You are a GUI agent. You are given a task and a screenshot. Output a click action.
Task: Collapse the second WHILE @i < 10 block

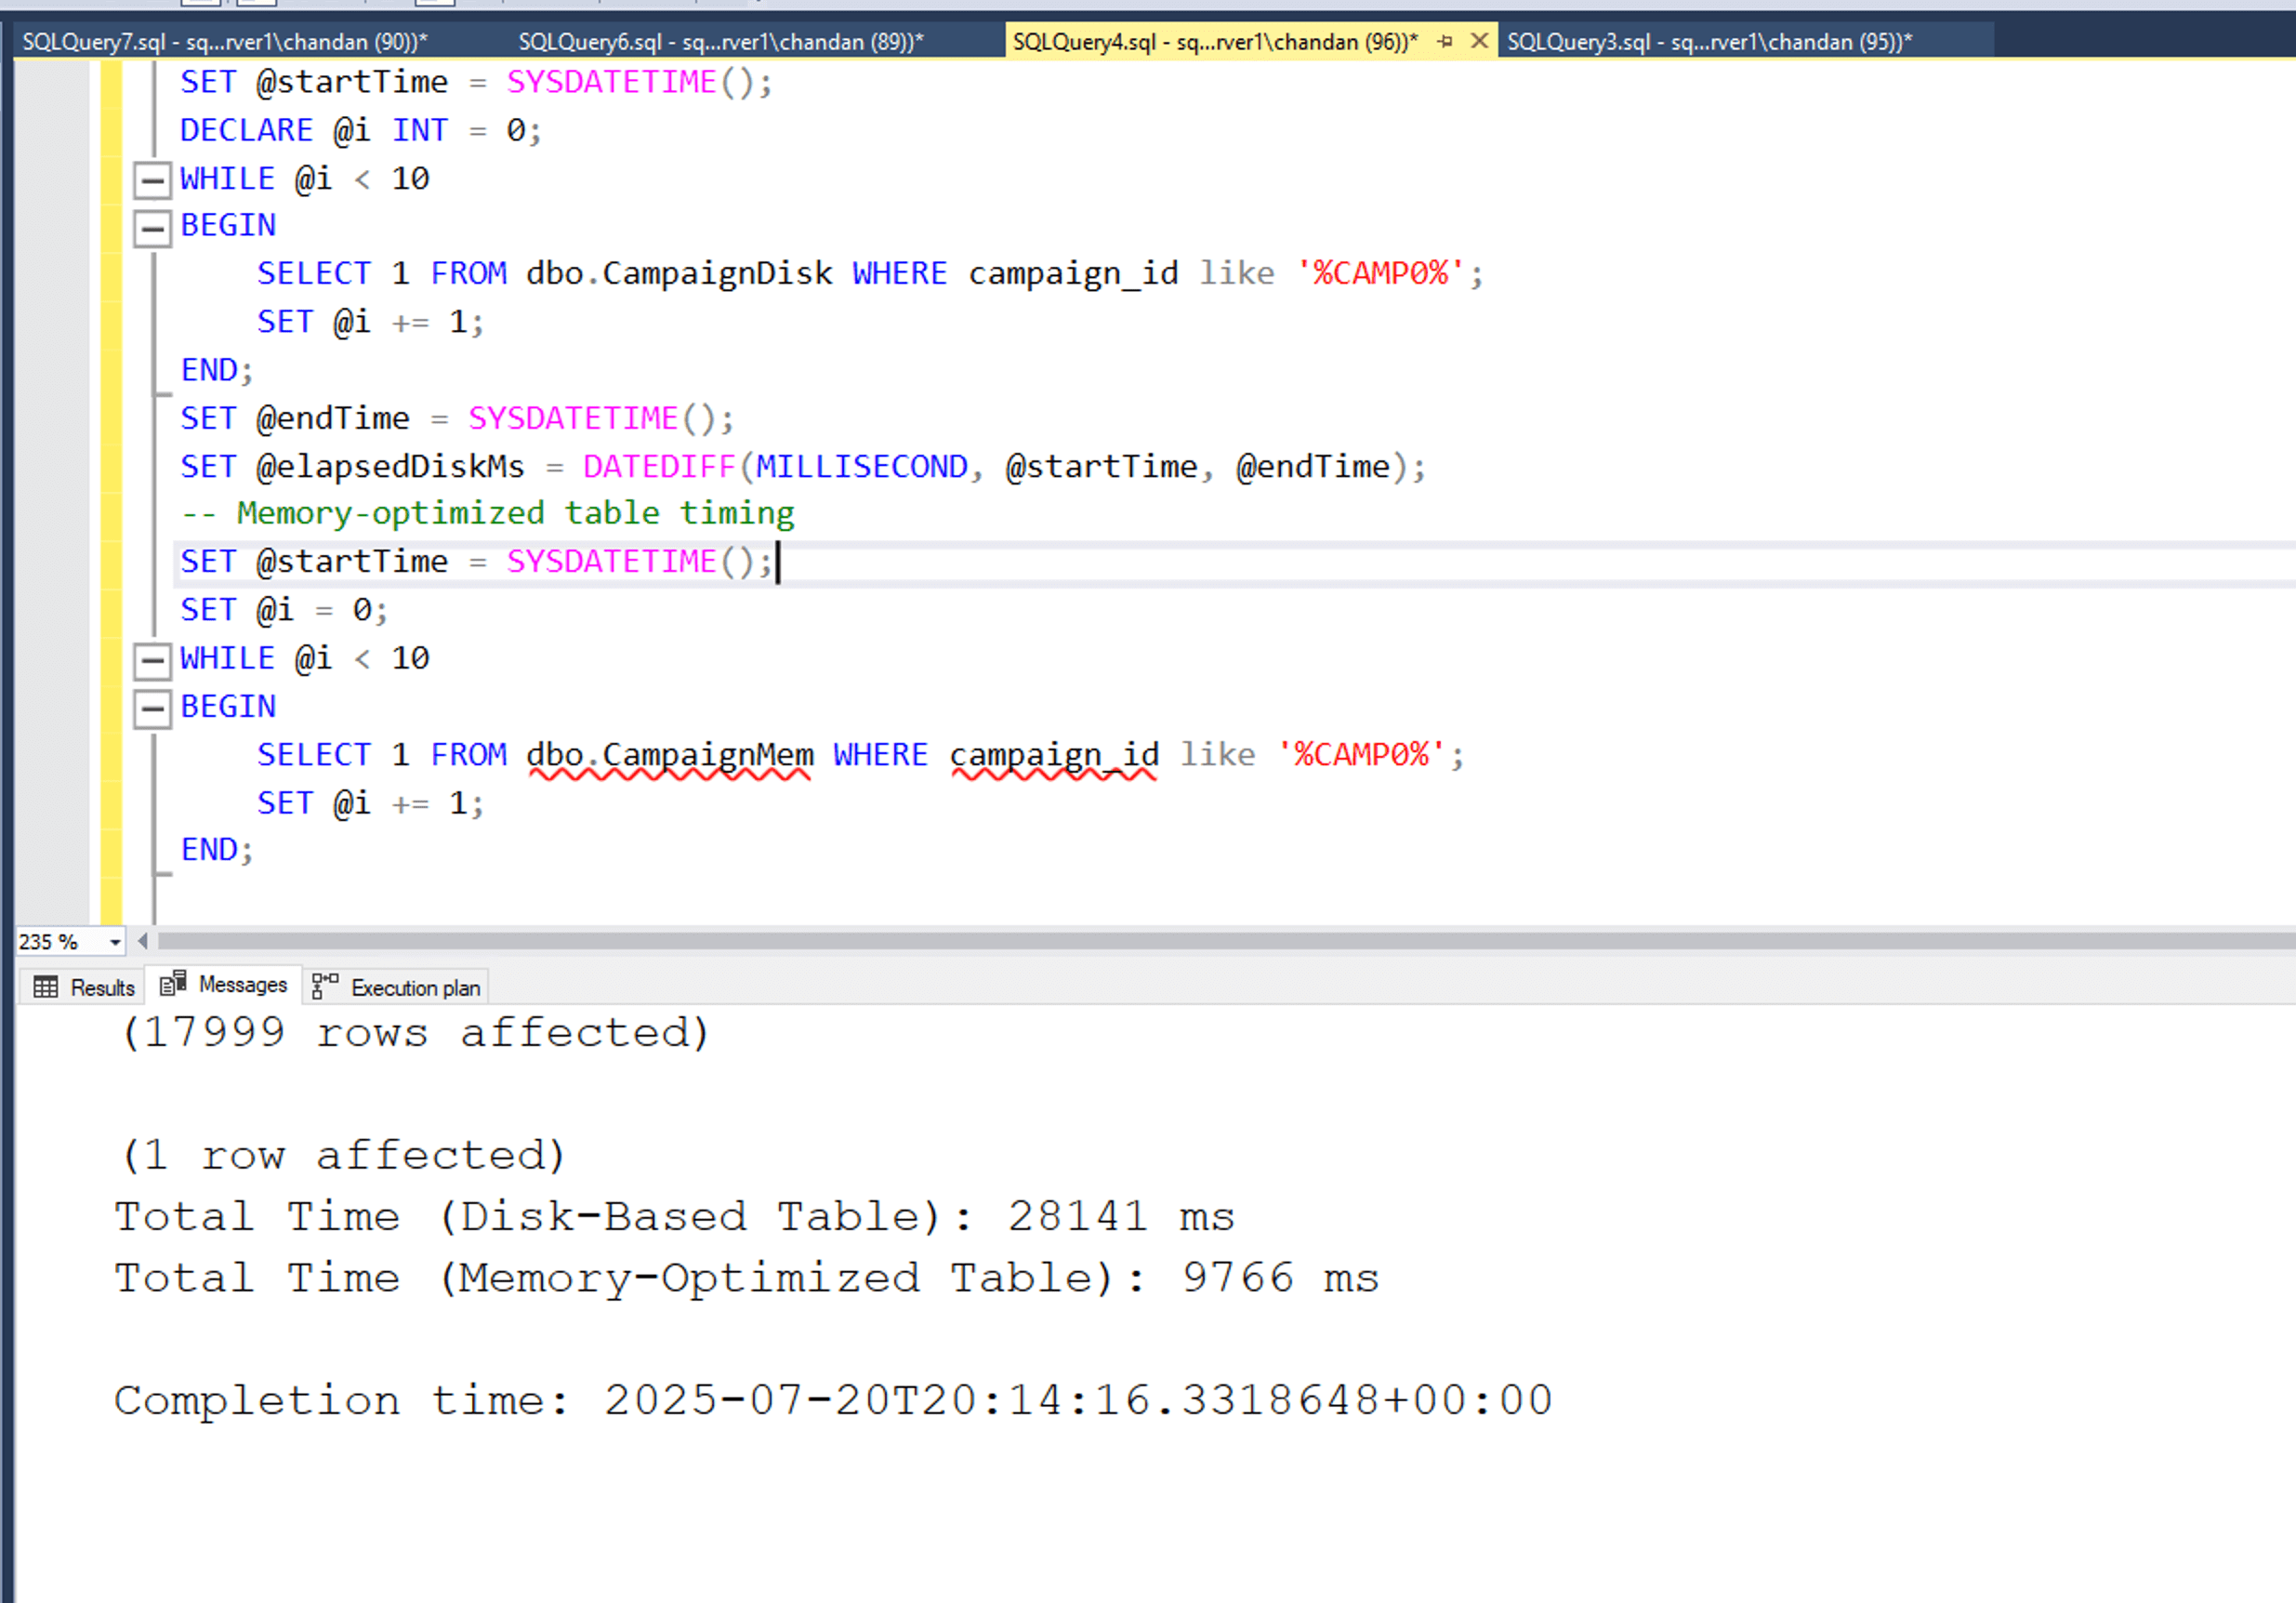coord(152,661)
